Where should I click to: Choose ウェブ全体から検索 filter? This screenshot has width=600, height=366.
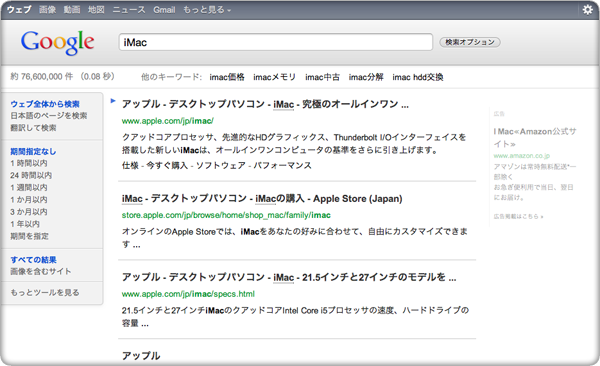45,104
